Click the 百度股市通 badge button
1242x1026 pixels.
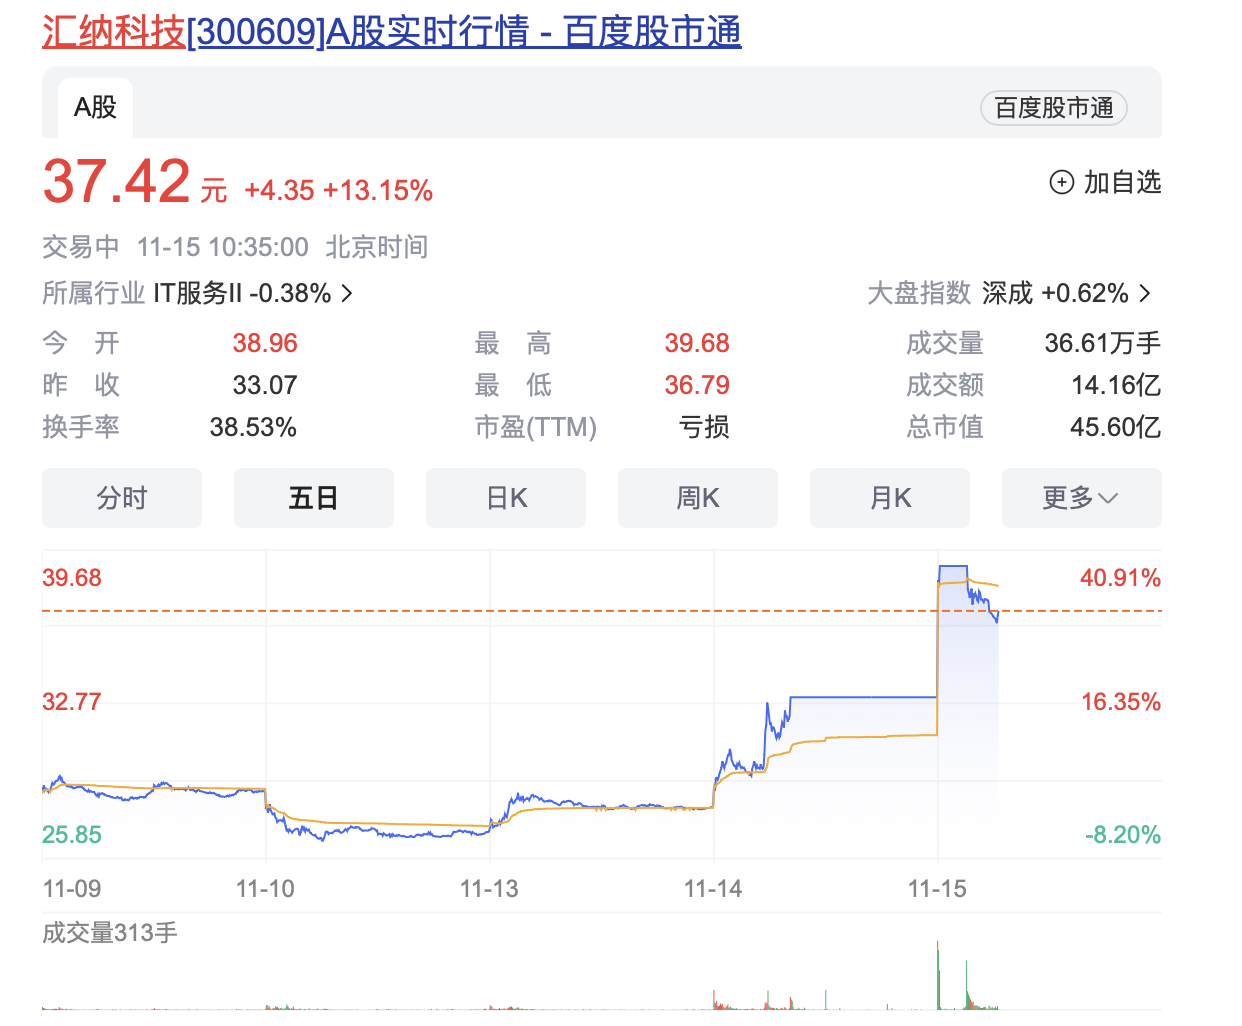click(1054, 108)
